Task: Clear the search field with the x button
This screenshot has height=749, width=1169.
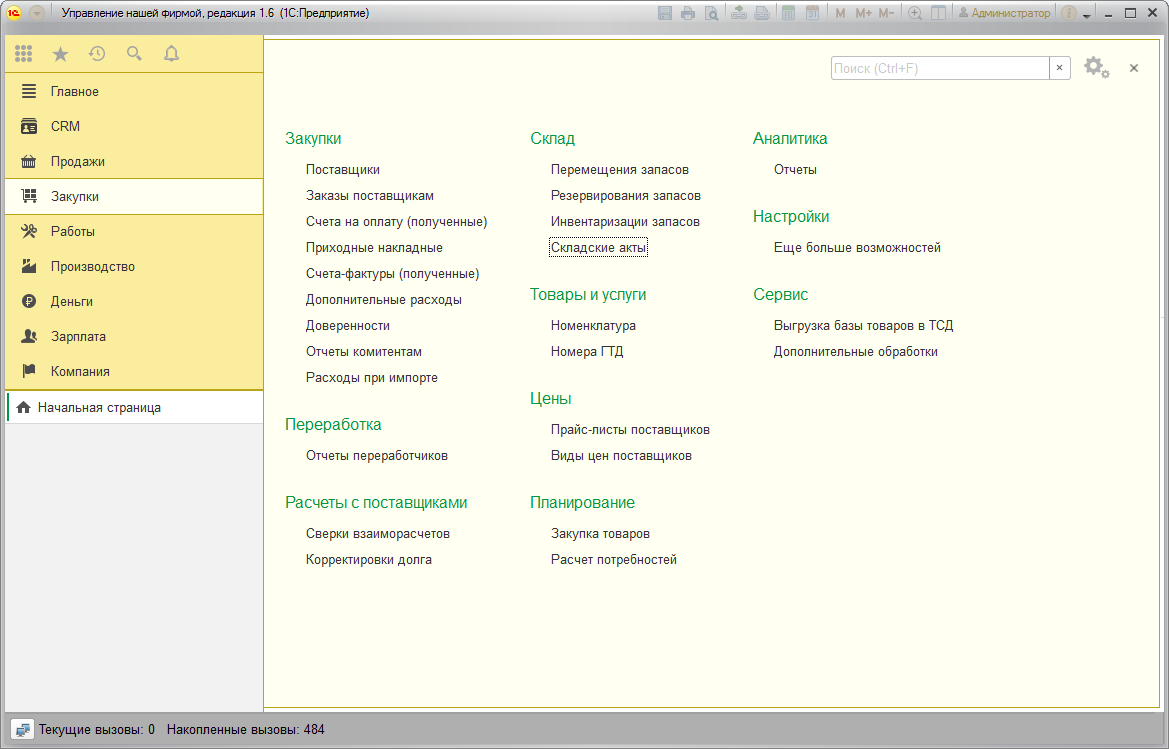Action: (1059, 68)
